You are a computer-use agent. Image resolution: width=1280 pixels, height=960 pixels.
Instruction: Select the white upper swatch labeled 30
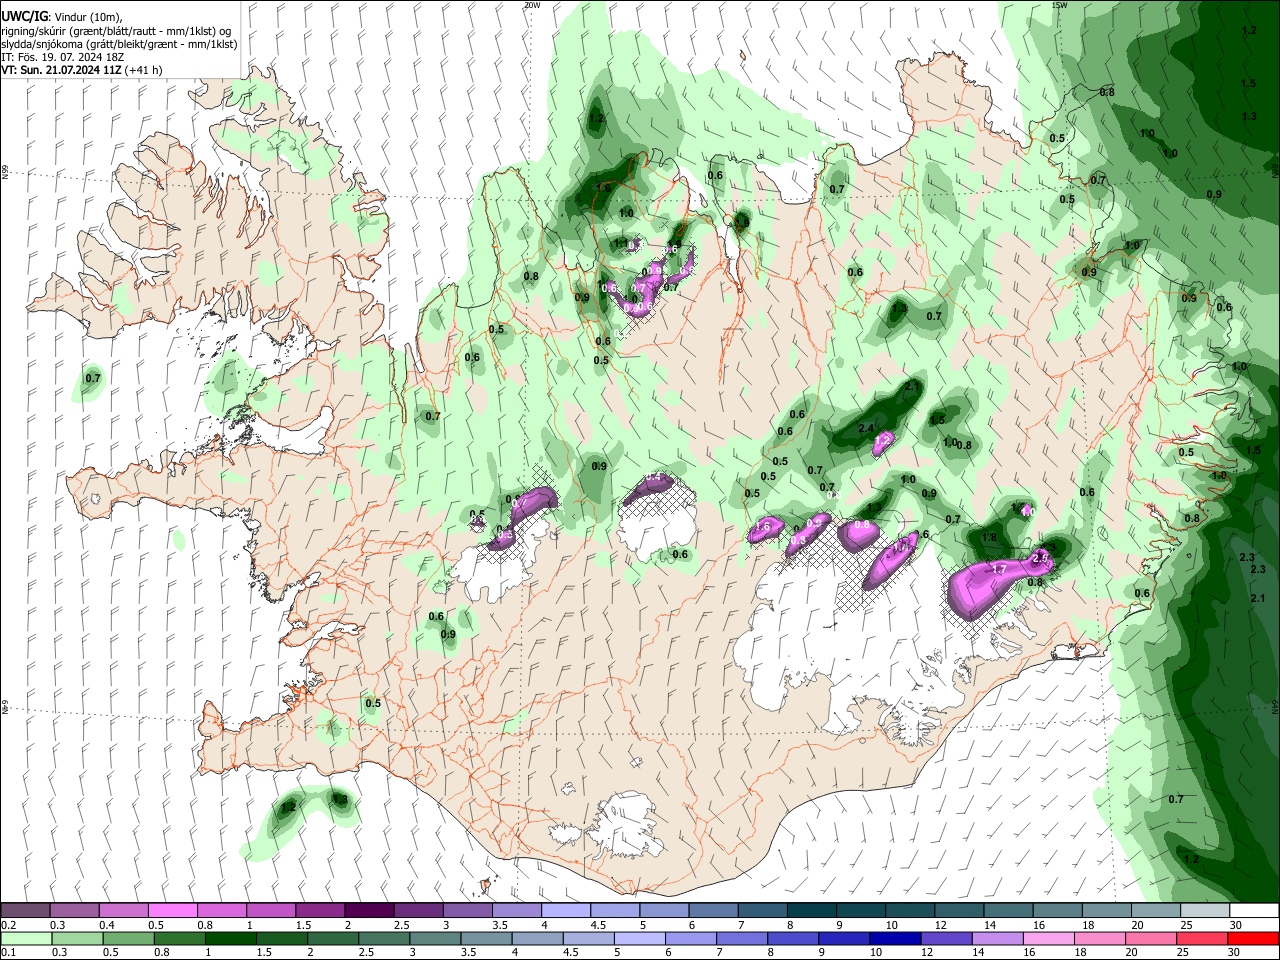(x=1254, y=910)
